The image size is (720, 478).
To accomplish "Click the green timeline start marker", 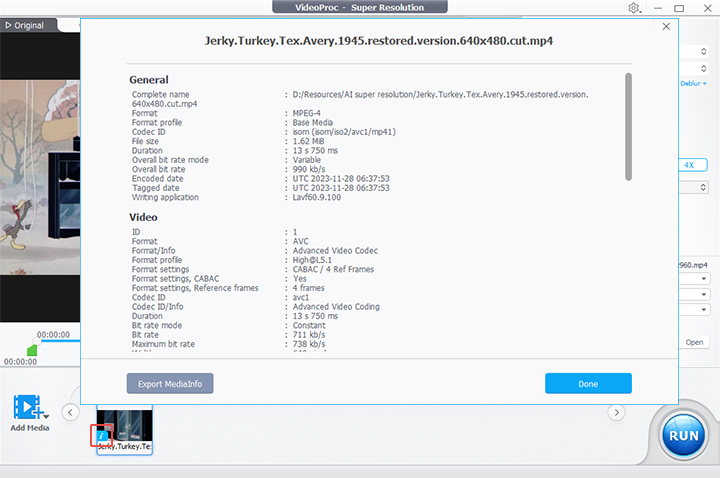I will 32,351.
